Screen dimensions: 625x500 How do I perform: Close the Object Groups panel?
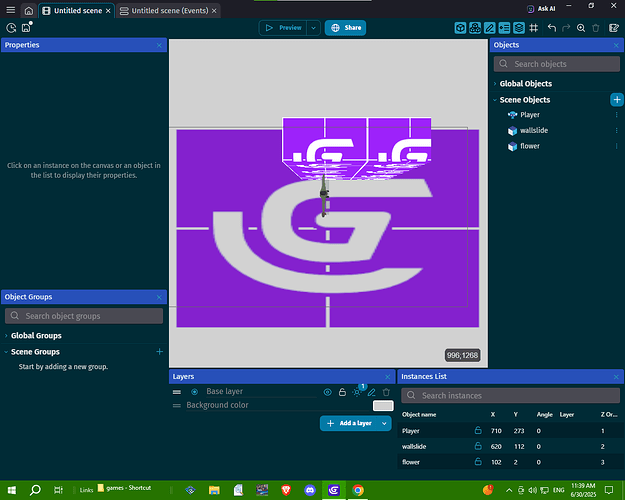pos(159,297)
